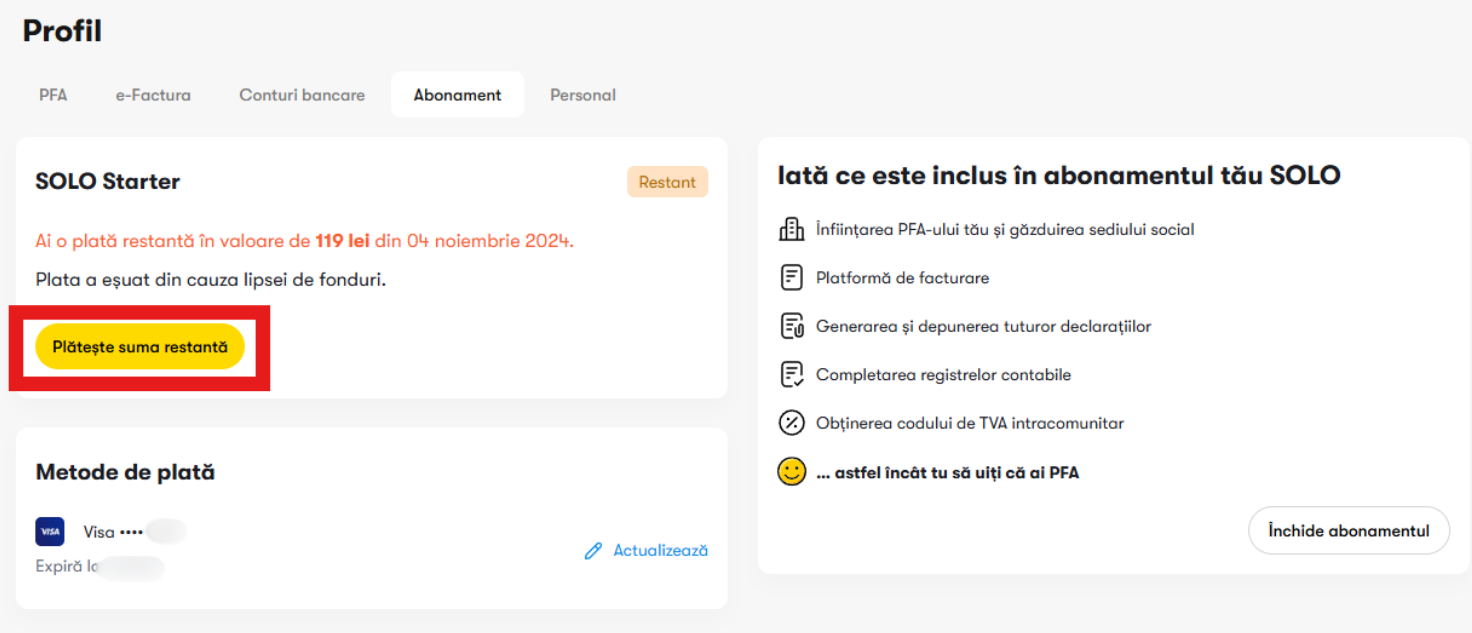Open the PFA tab

53,95
